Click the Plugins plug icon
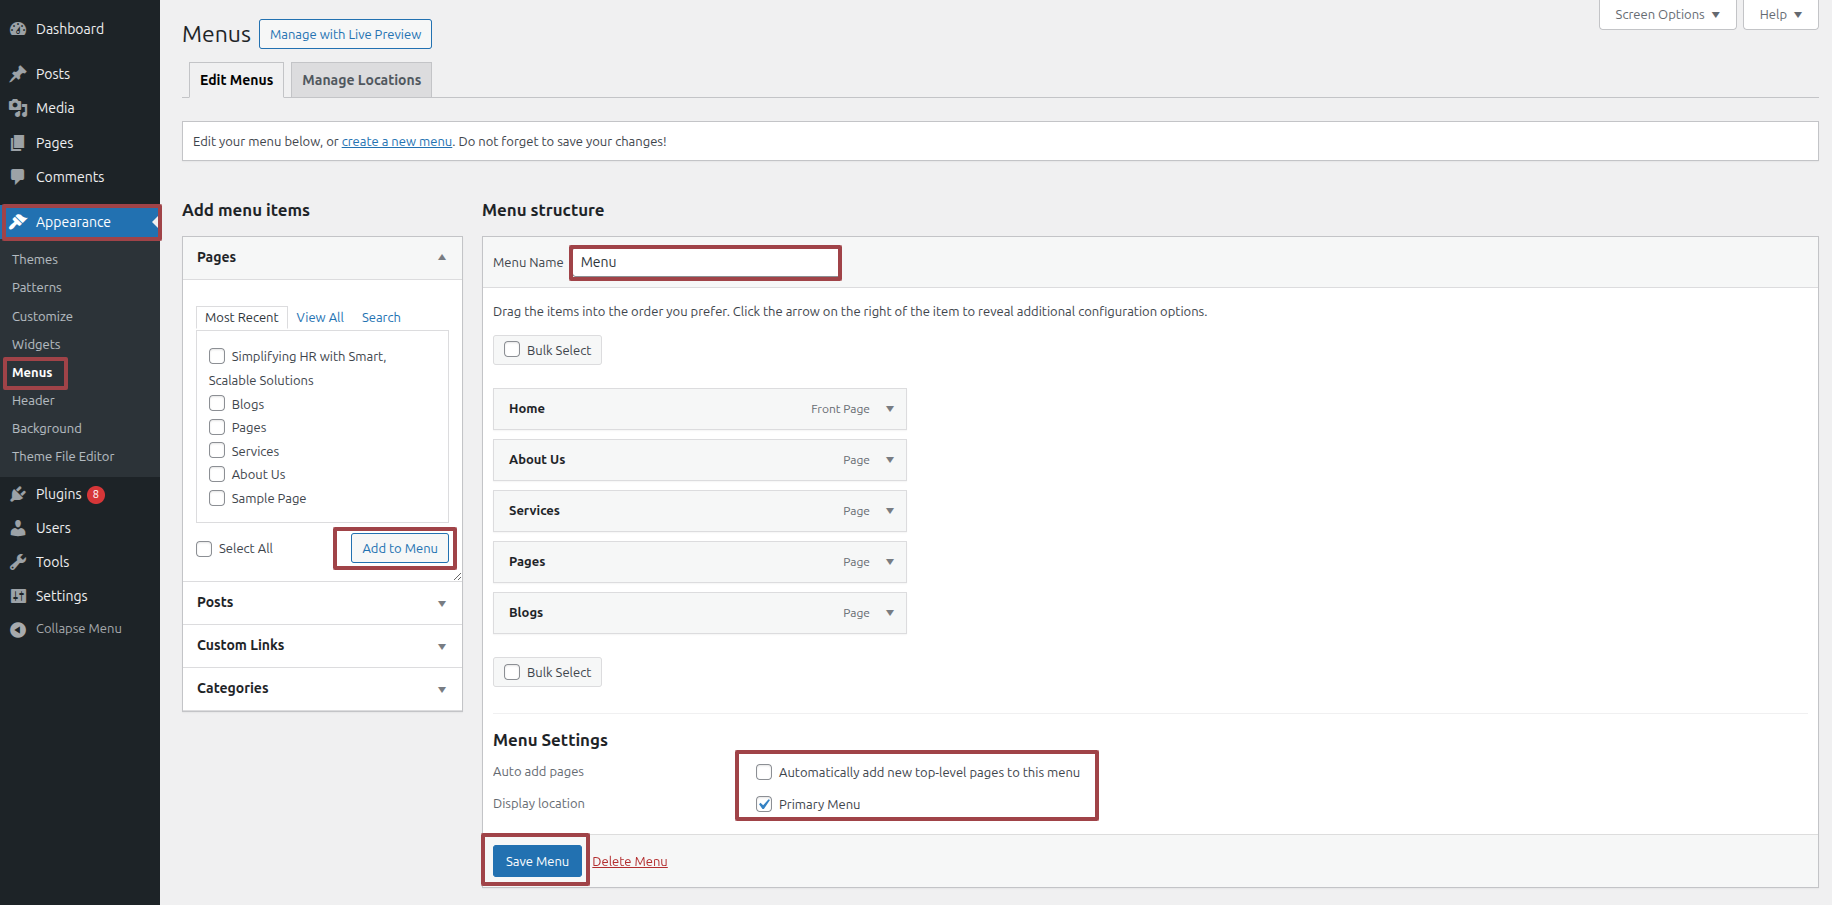This screenshot has height=905, width=1832. tap(18, 494)
